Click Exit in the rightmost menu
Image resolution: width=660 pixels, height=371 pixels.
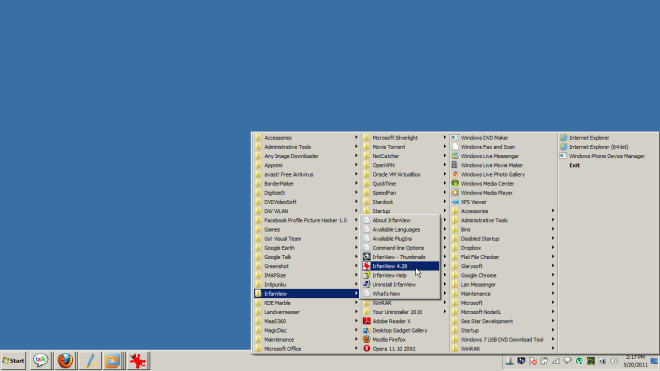(574, 165)
